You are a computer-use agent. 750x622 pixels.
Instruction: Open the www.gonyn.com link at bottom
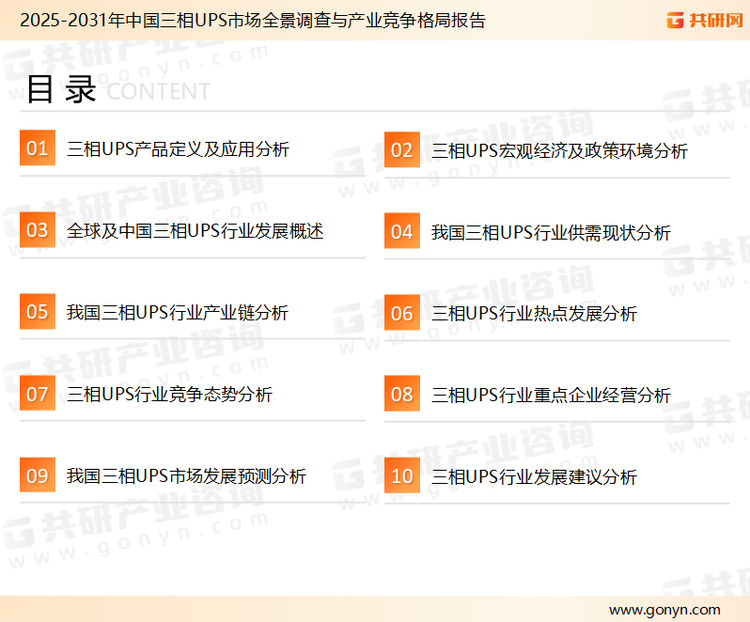tap(664, 609)
